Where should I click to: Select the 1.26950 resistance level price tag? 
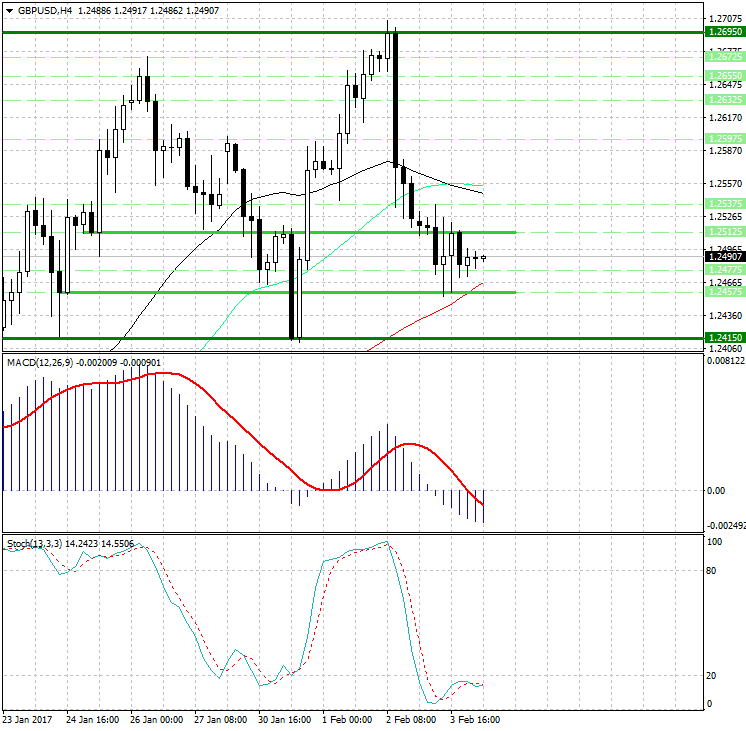(724, 32)
